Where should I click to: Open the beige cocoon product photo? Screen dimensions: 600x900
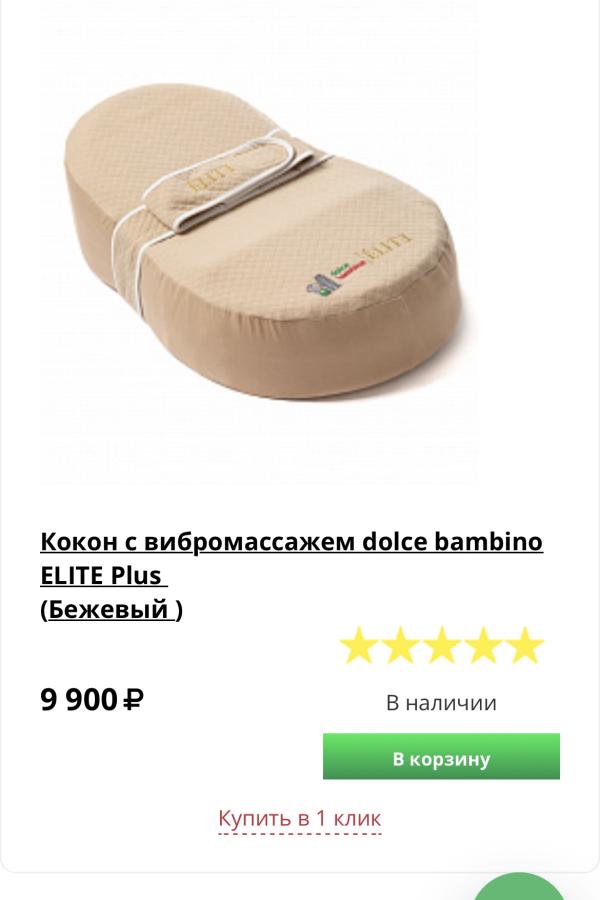262,242
